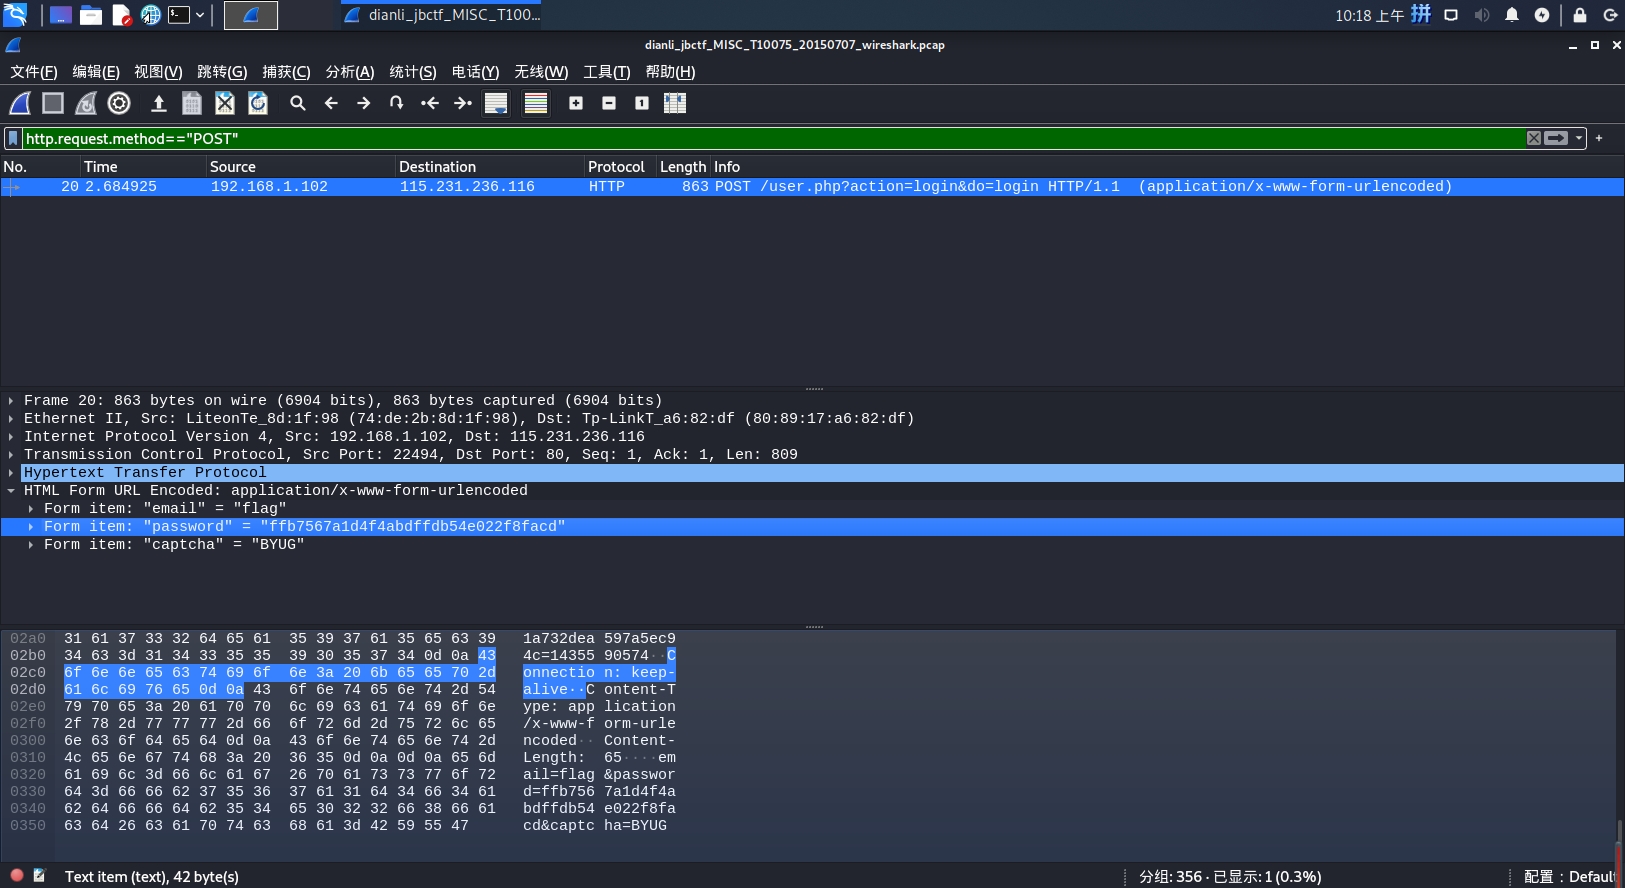The width and height of the screenshot is (1625, 888).
Task: Open a capture file with the upload arrow icon
Action: 158,103
